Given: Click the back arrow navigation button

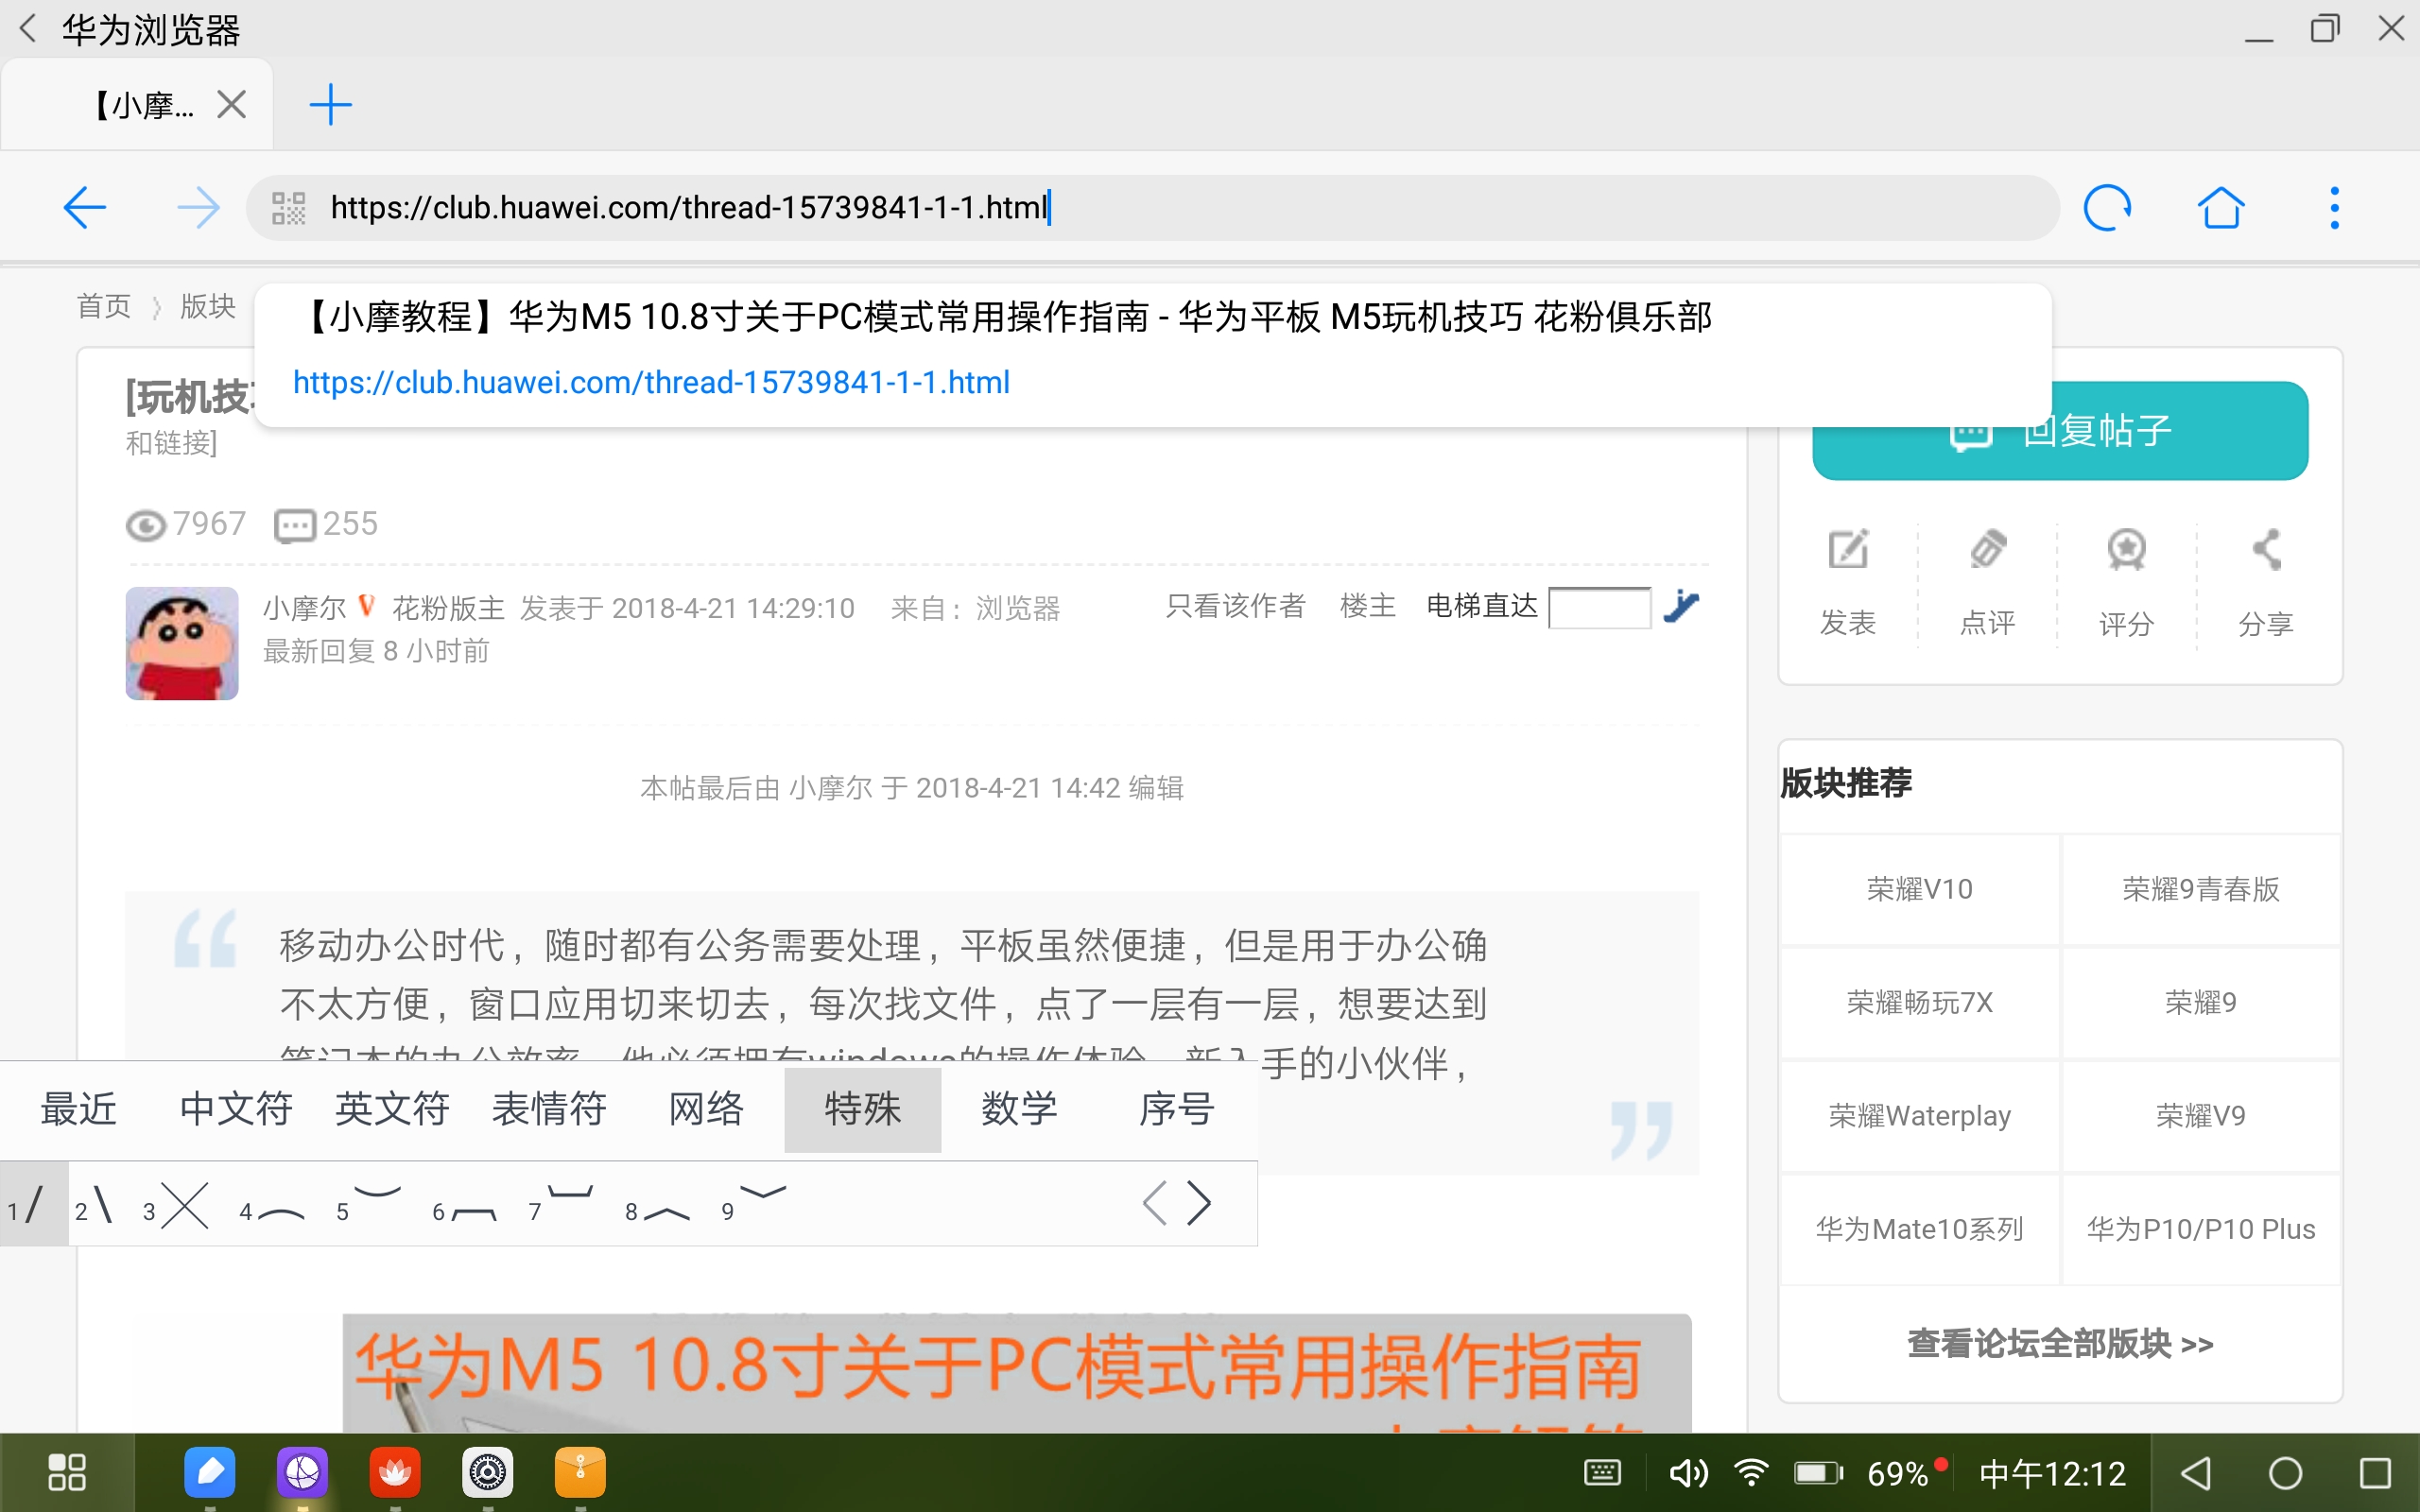Looking at the screenshot, I should [x=85, y=208].
